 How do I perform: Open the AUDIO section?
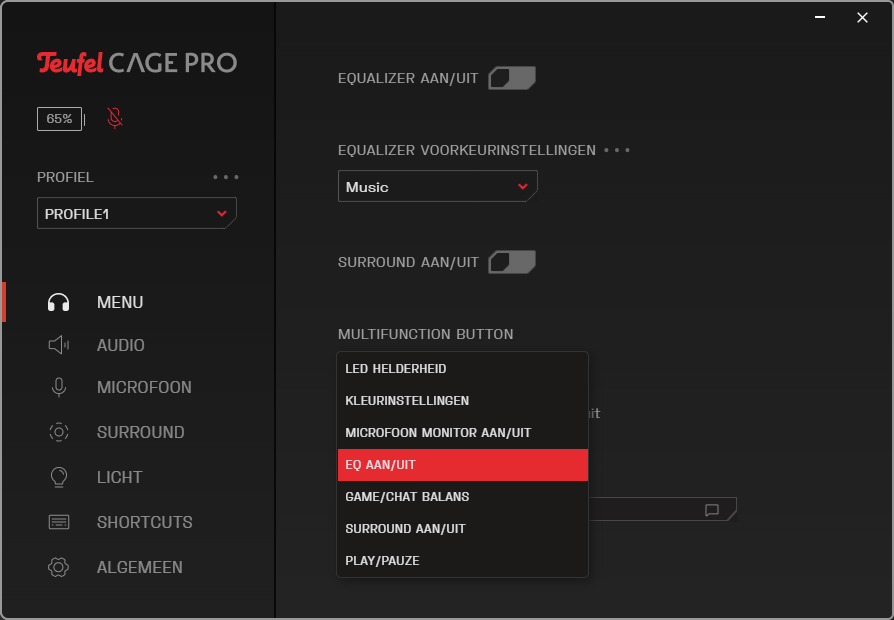pyautogui.click(x=120, y=345)
